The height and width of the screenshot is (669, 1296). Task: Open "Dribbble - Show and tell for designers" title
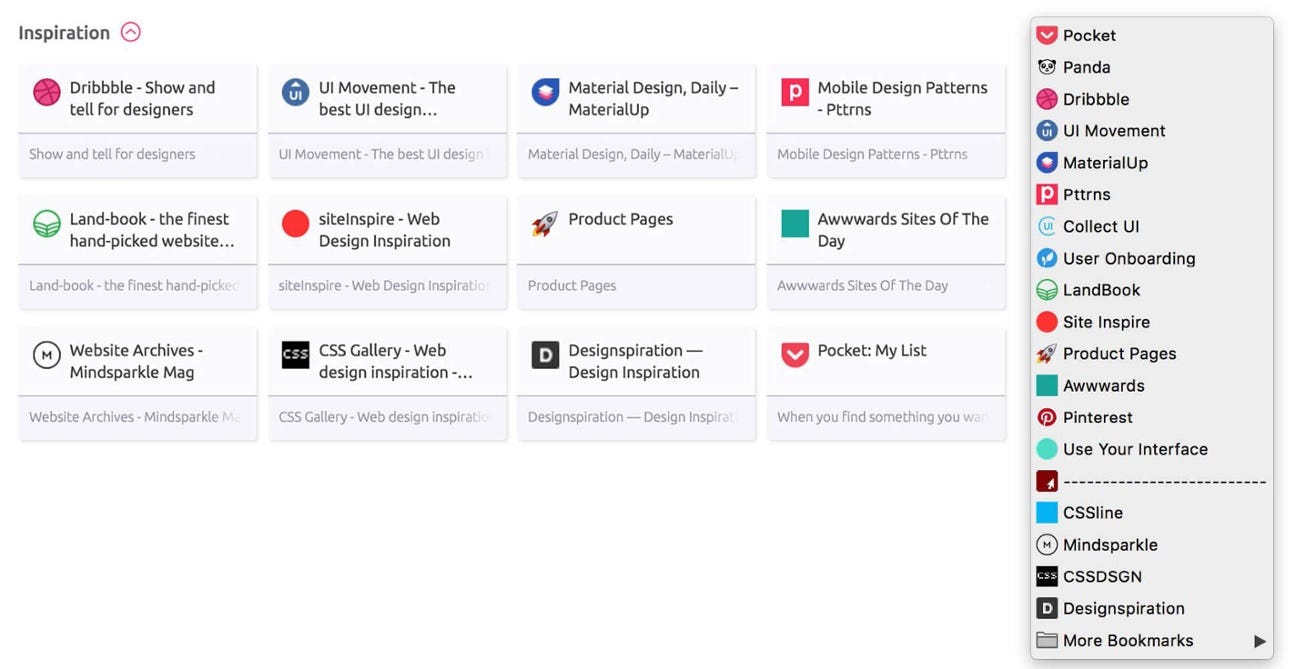click(x=142, y=99)
